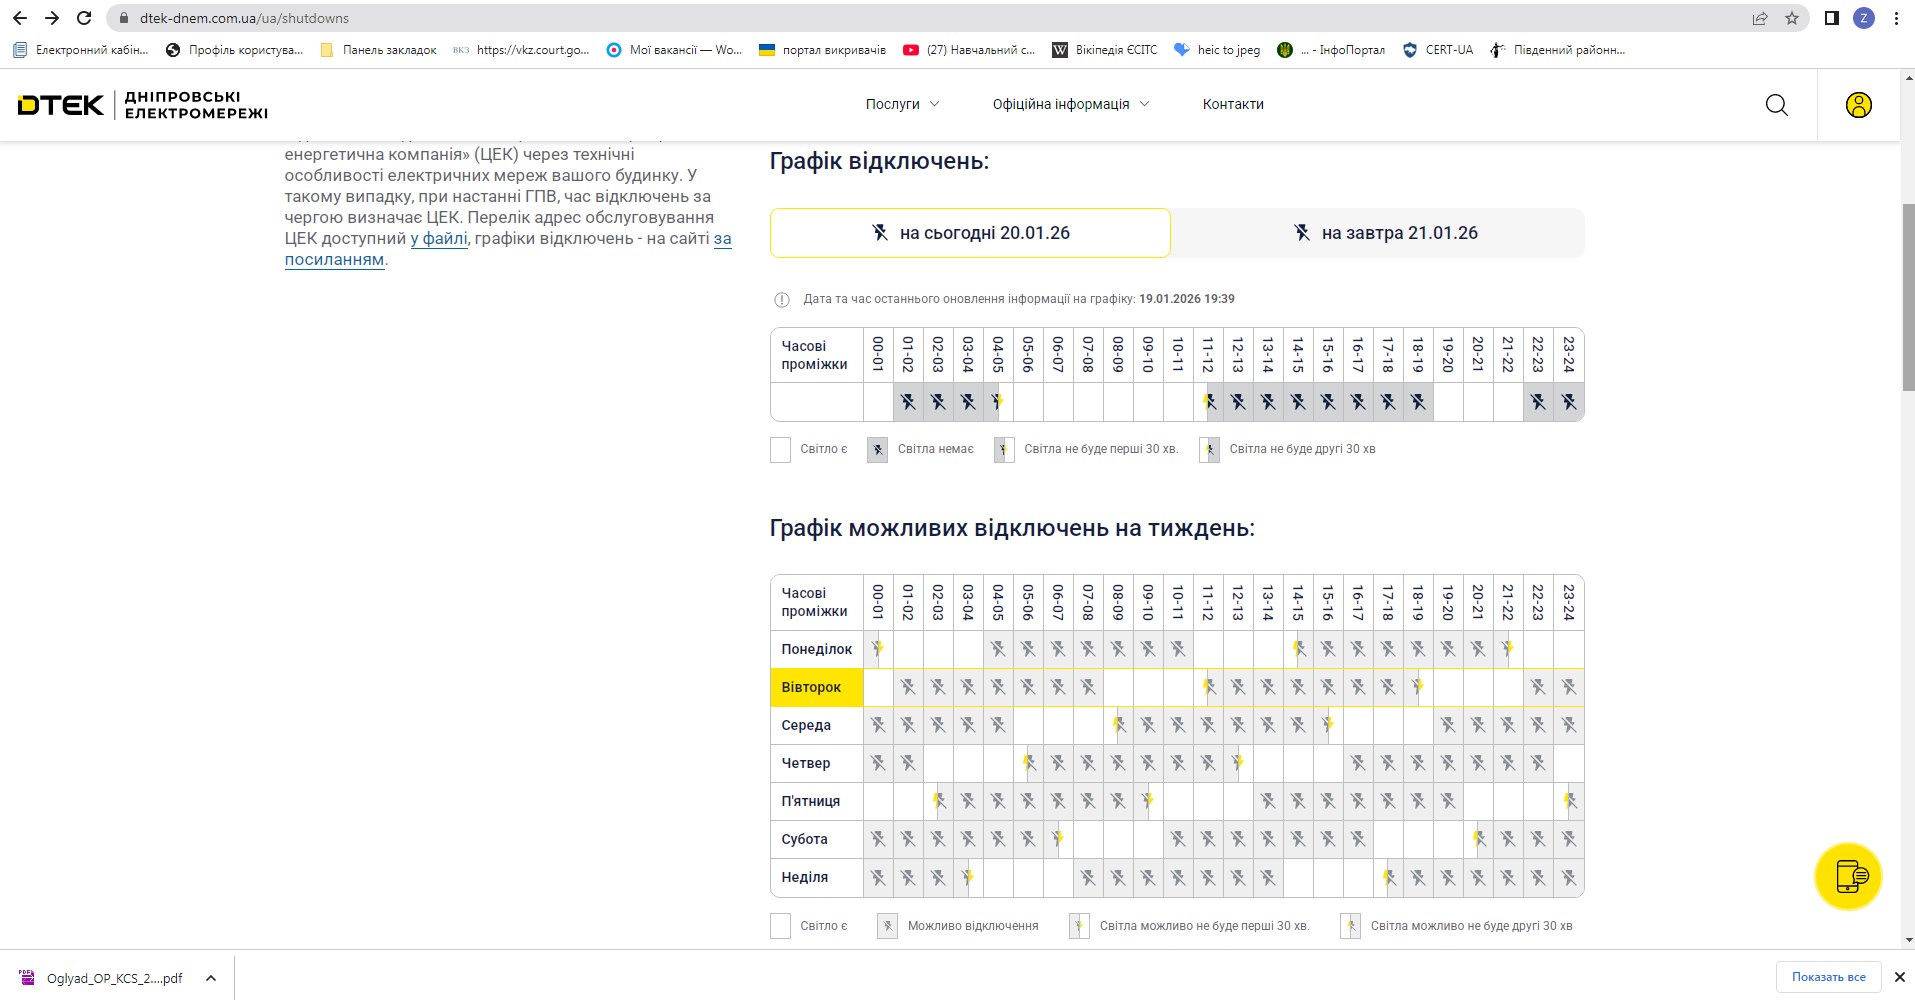Follow the 'у файлі' address list link
The height and width of the screenshot is (1002, 1915).
(439, 238)
